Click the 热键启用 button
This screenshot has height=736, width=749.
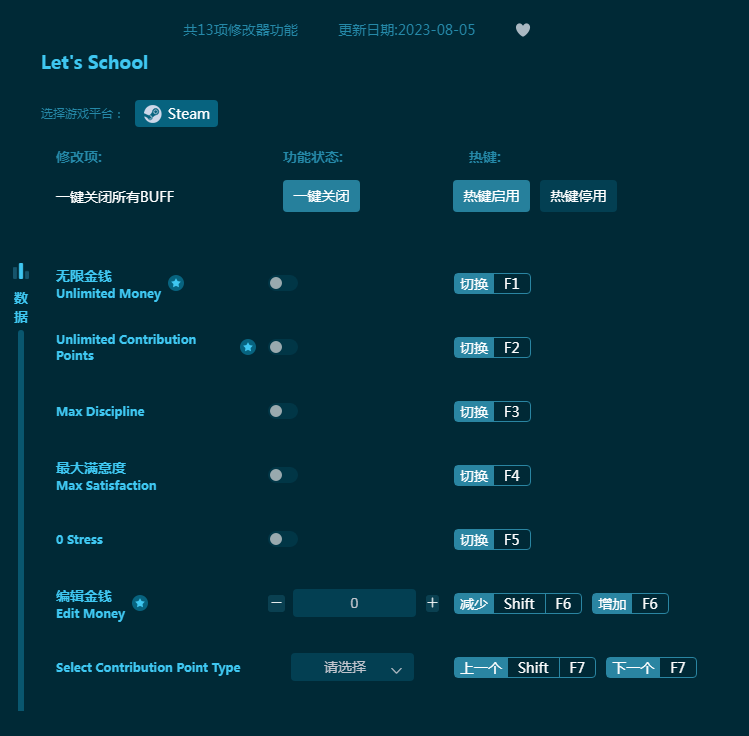click(x=491, y=196)
